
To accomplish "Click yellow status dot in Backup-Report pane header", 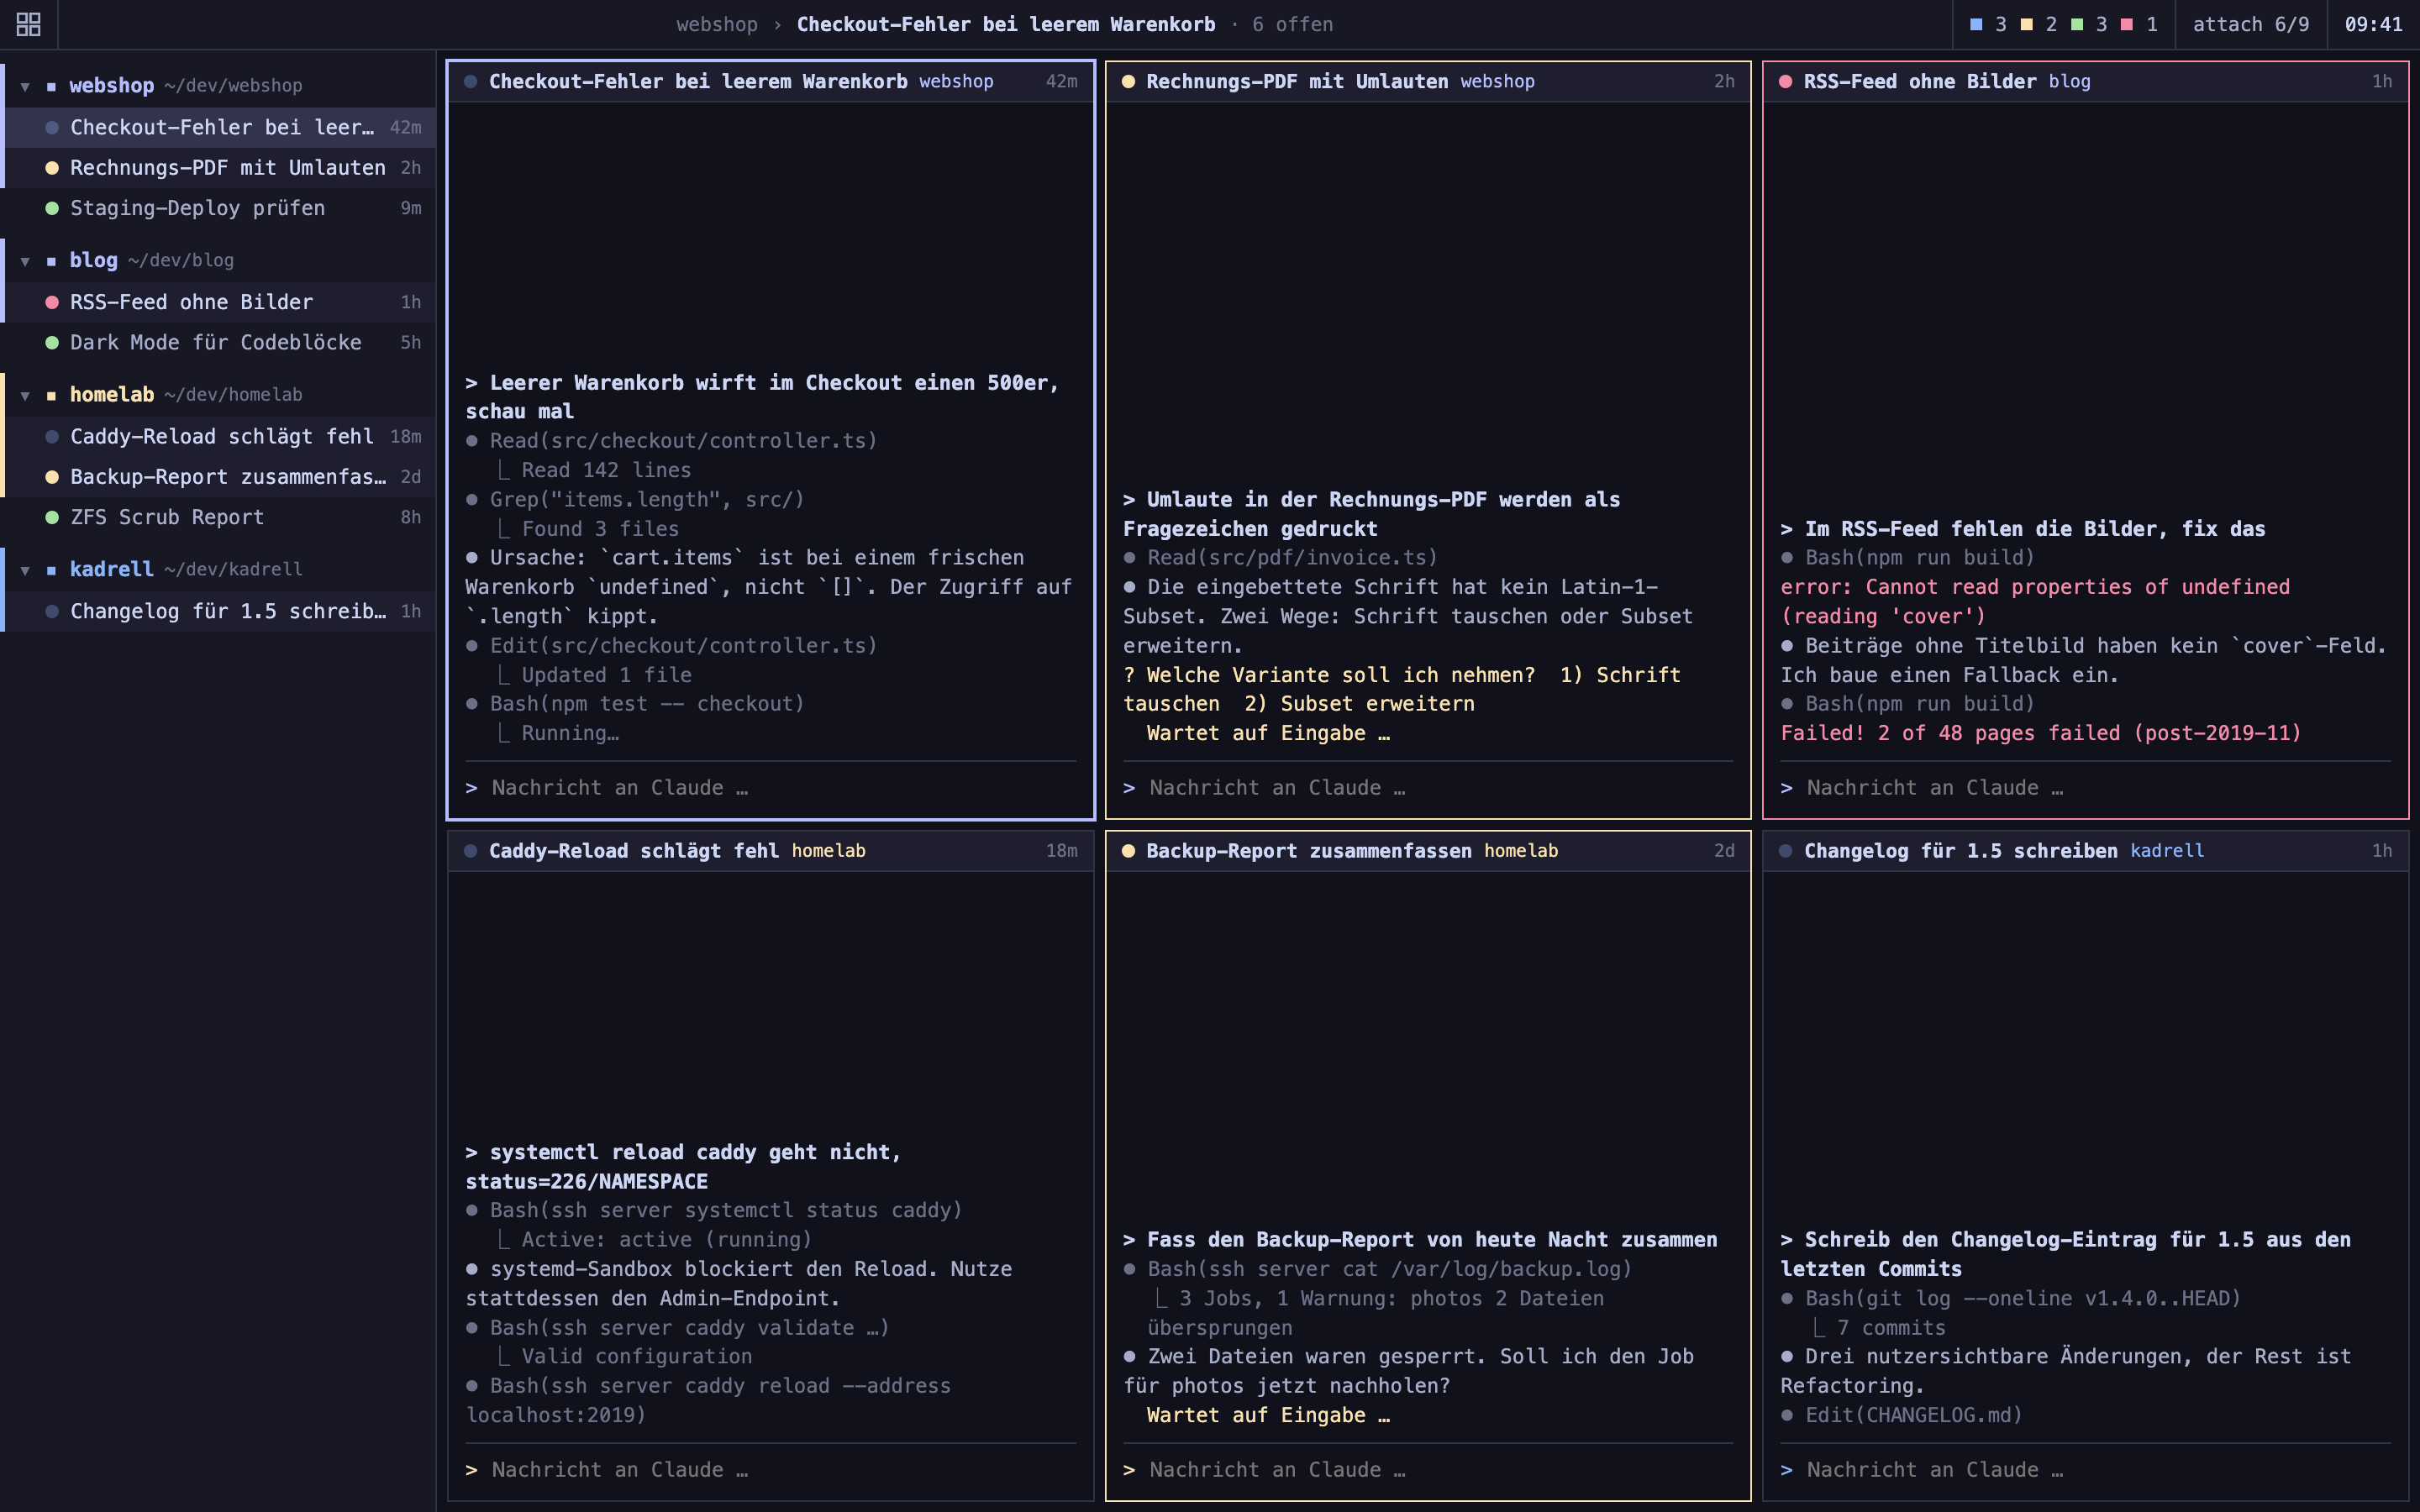I will 1128,851.
